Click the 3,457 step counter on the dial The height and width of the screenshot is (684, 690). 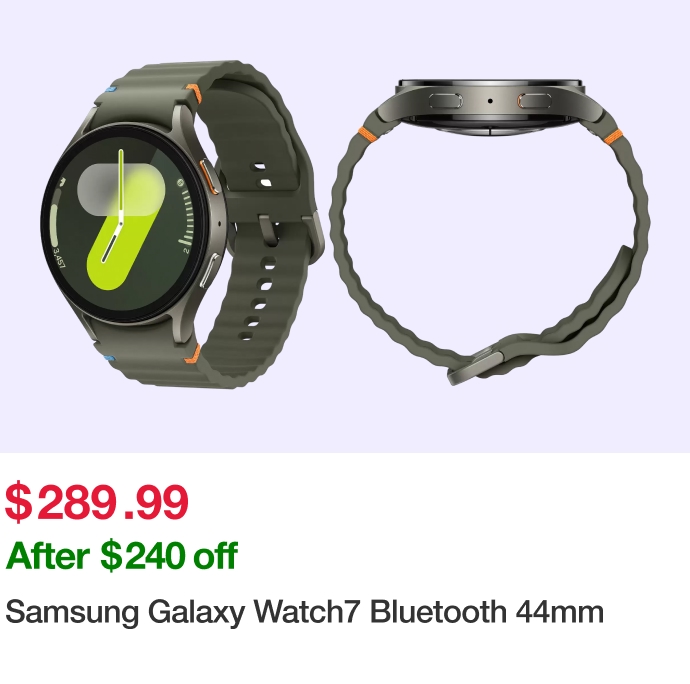pyautogui.click(x=59, y=257)
